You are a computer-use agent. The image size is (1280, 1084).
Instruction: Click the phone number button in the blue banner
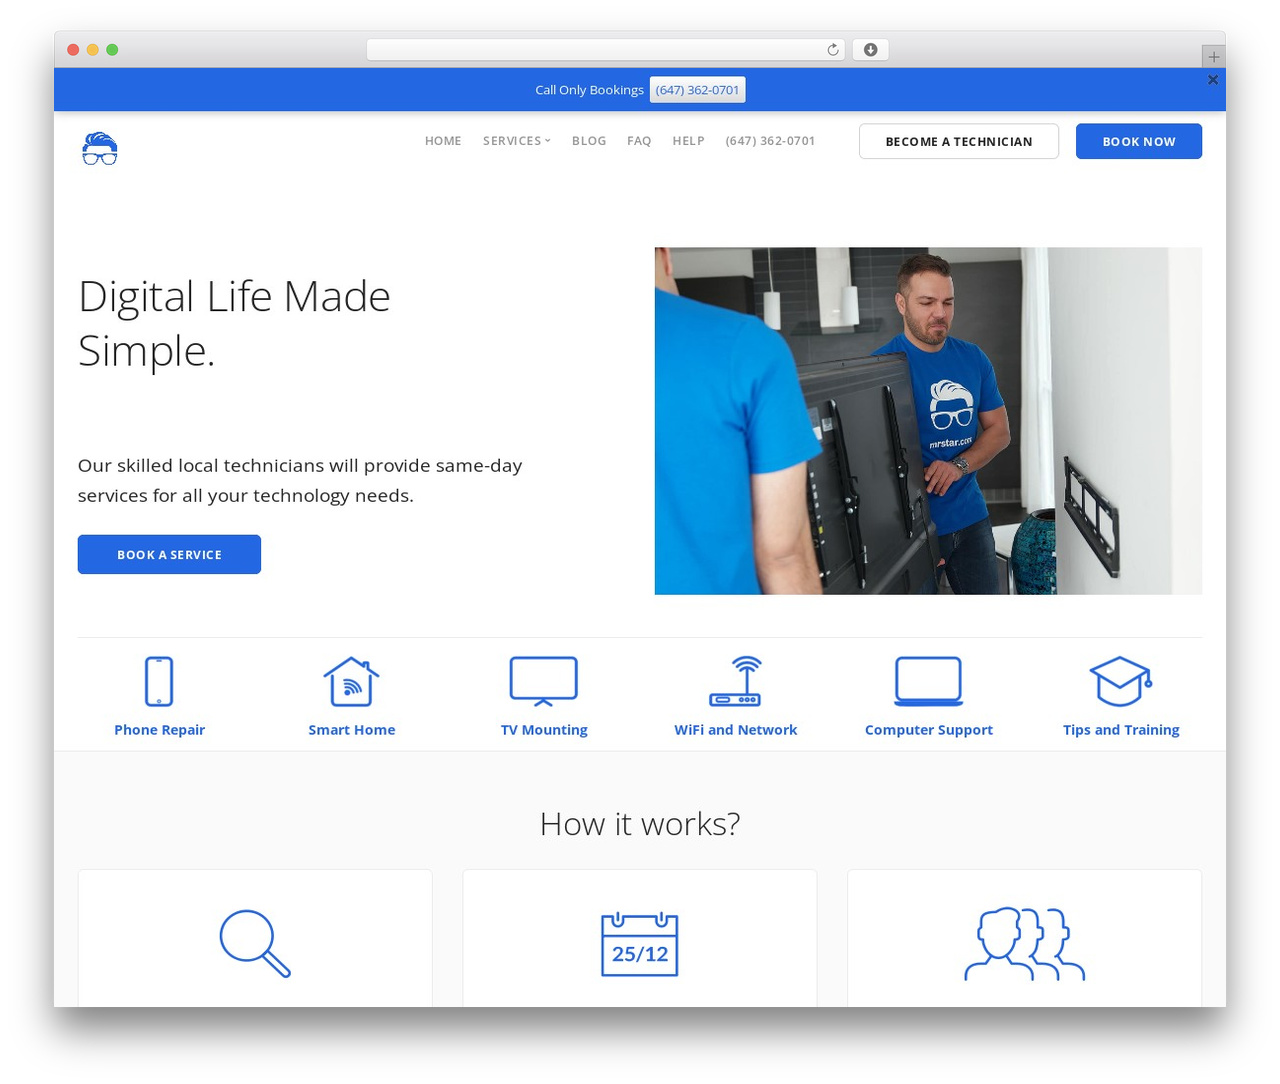(x=698, y=90)
